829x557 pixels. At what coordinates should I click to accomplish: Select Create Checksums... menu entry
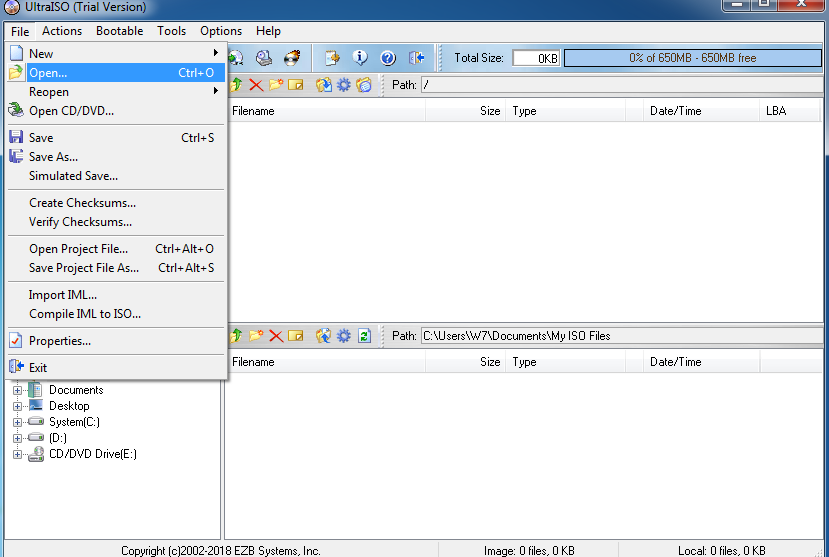click(116, 202)
